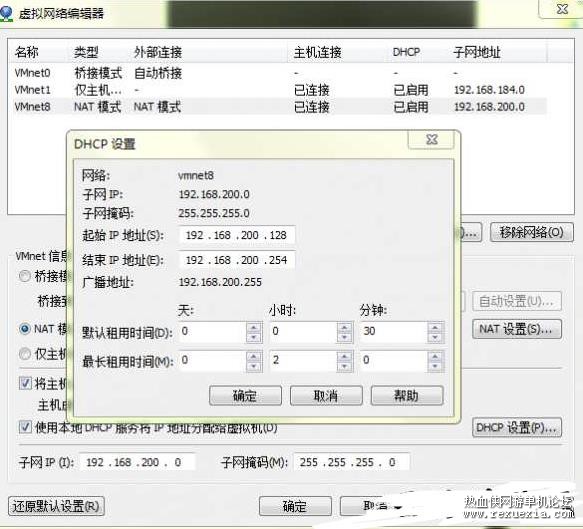Toggle the host virtual adapter checkbox
Screen dimensions: 583x529
(25, 383)
